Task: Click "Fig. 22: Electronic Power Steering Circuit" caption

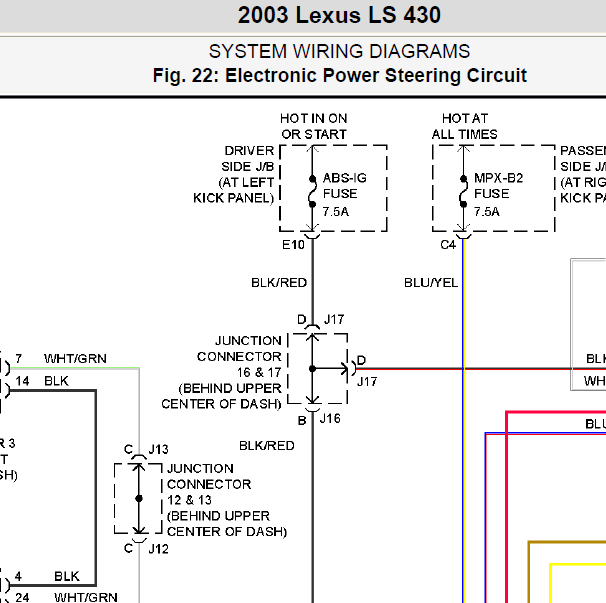Action: 339,75
